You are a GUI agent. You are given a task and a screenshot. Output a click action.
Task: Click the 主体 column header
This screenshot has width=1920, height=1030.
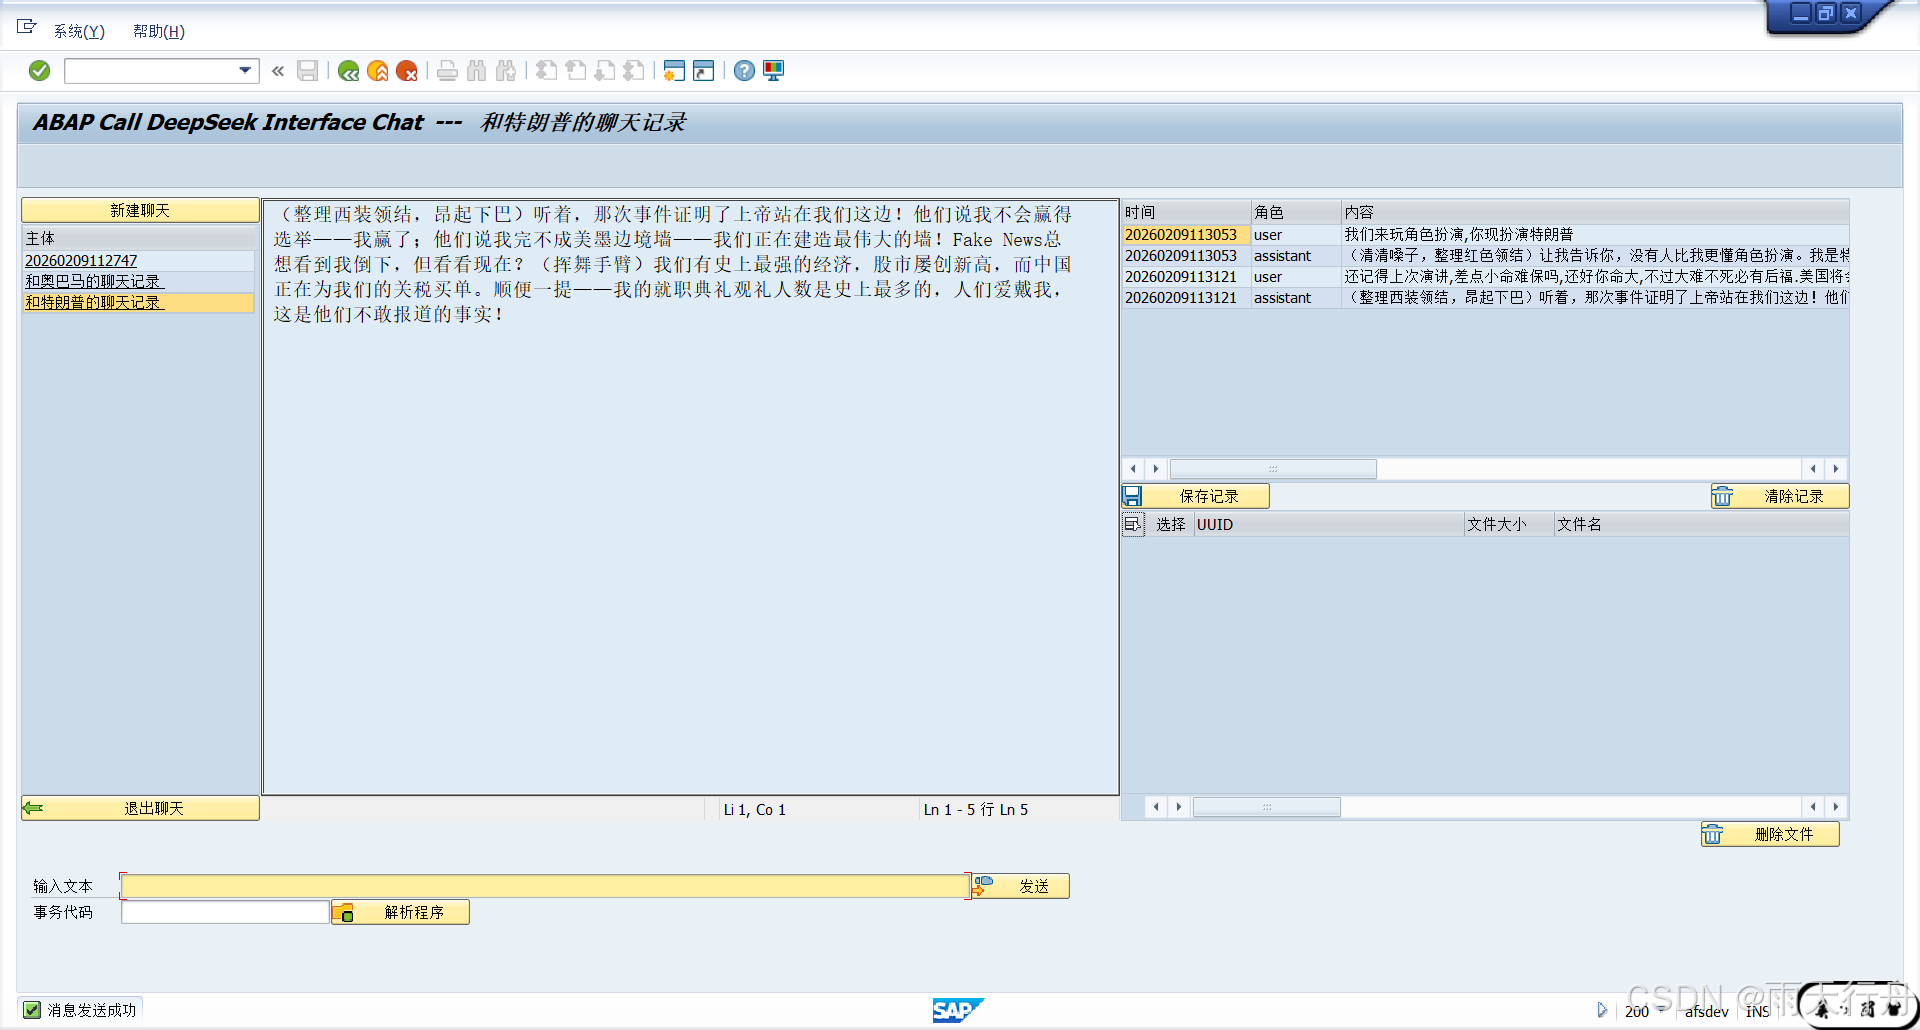pos(138,238)
